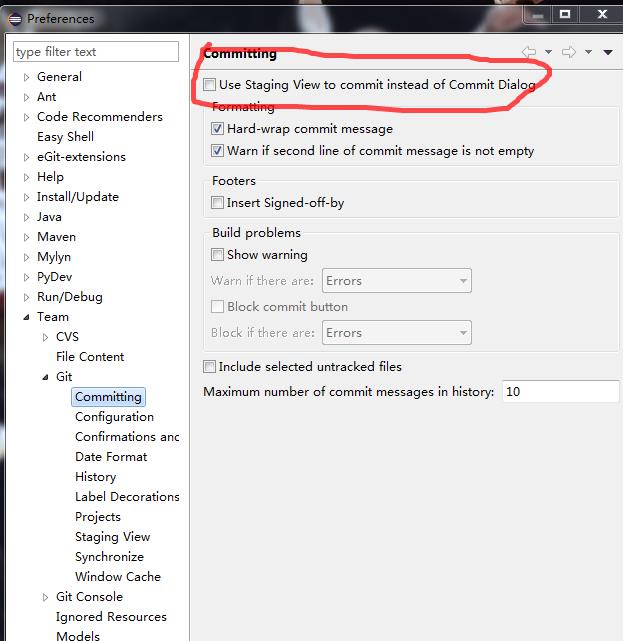The image size is (623, 641).
Task: Open forward history dropdown arrow
Action: pos(588,52)
